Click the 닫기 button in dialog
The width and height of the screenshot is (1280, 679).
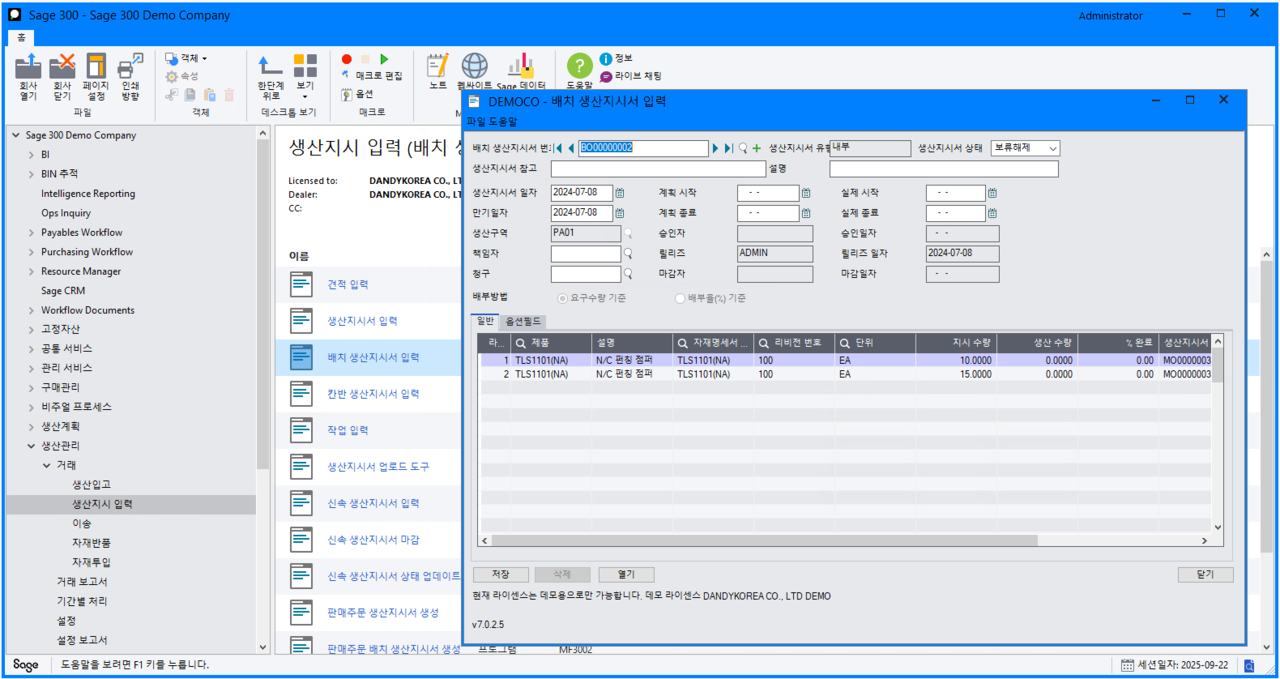coord(1205,575)
